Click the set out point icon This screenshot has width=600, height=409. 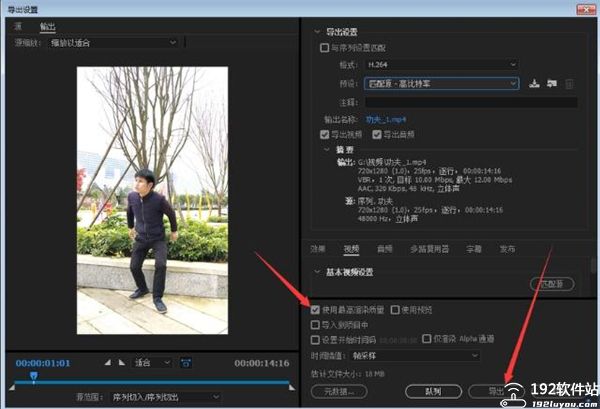click(x=122, y=362)
